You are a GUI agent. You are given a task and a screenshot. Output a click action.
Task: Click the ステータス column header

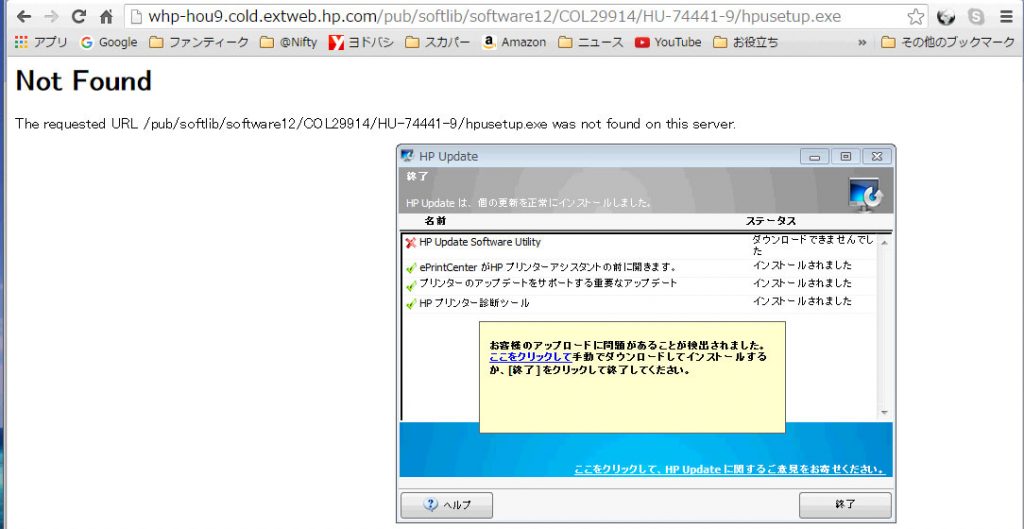click(x=771, y=221)
